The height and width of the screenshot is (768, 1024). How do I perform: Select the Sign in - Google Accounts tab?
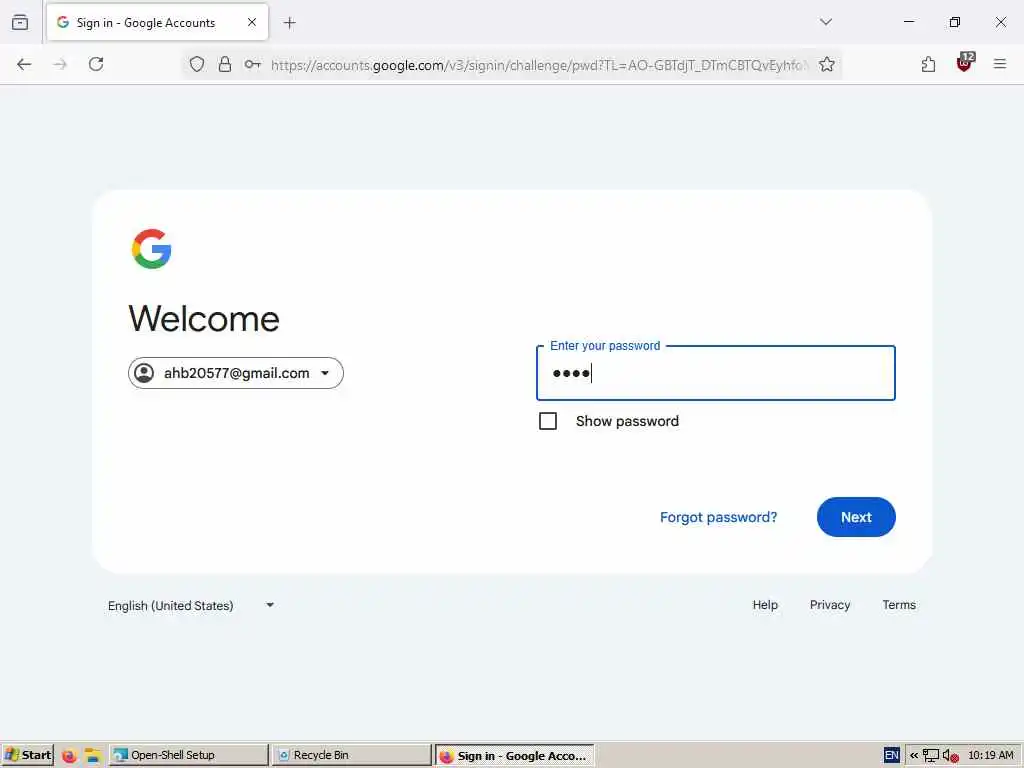157,22
